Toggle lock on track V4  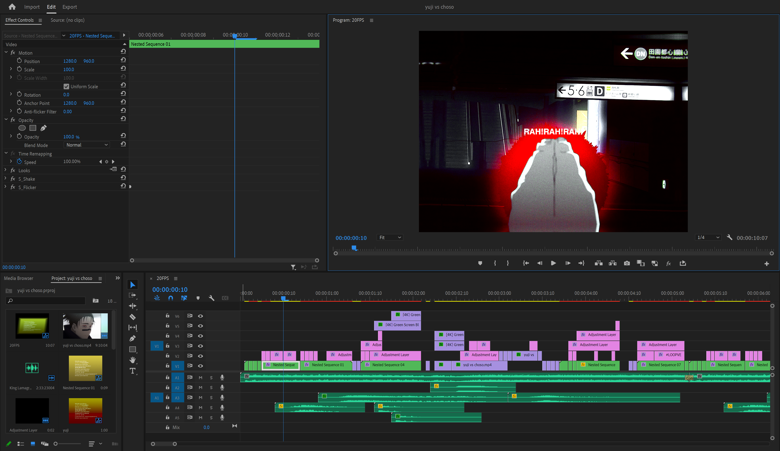point(167,336)
